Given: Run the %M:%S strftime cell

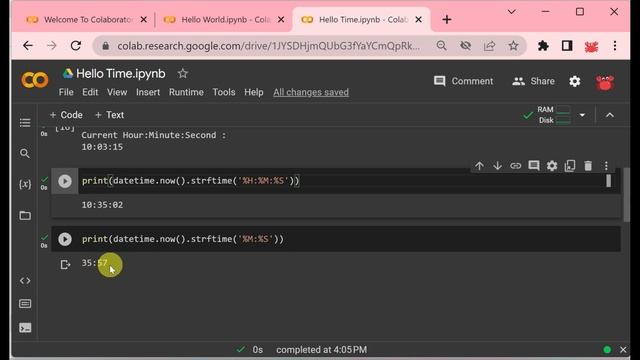Looking at the screenshot, I should 64,239.
